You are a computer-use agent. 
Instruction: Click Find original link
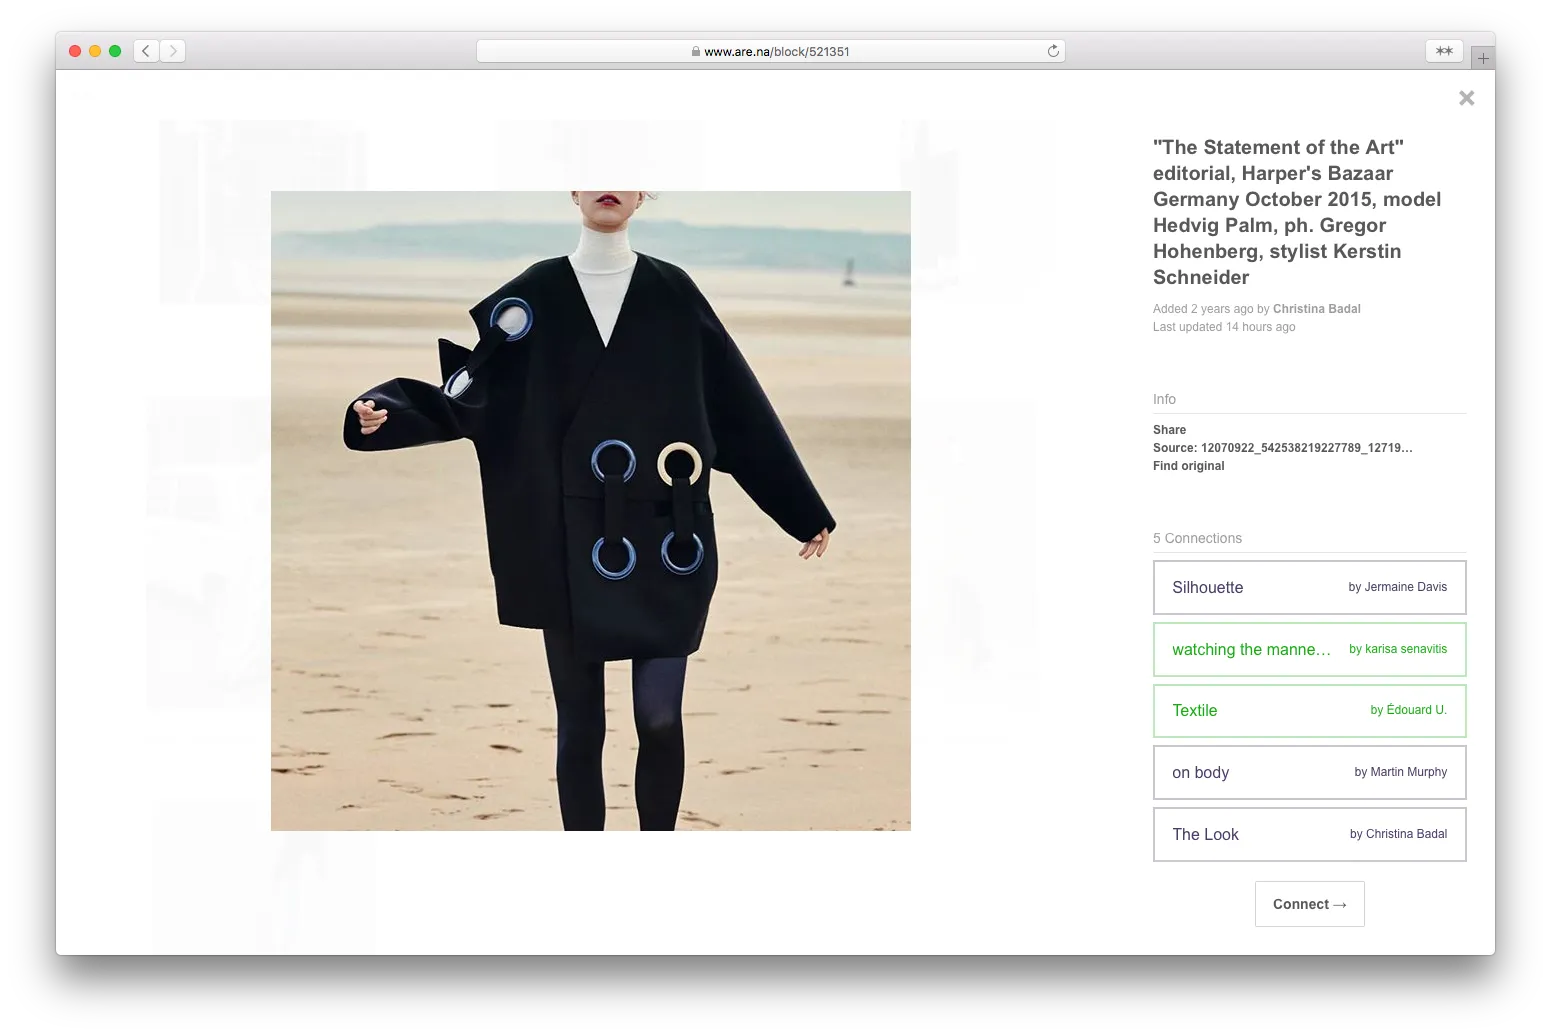[1188, 466]
